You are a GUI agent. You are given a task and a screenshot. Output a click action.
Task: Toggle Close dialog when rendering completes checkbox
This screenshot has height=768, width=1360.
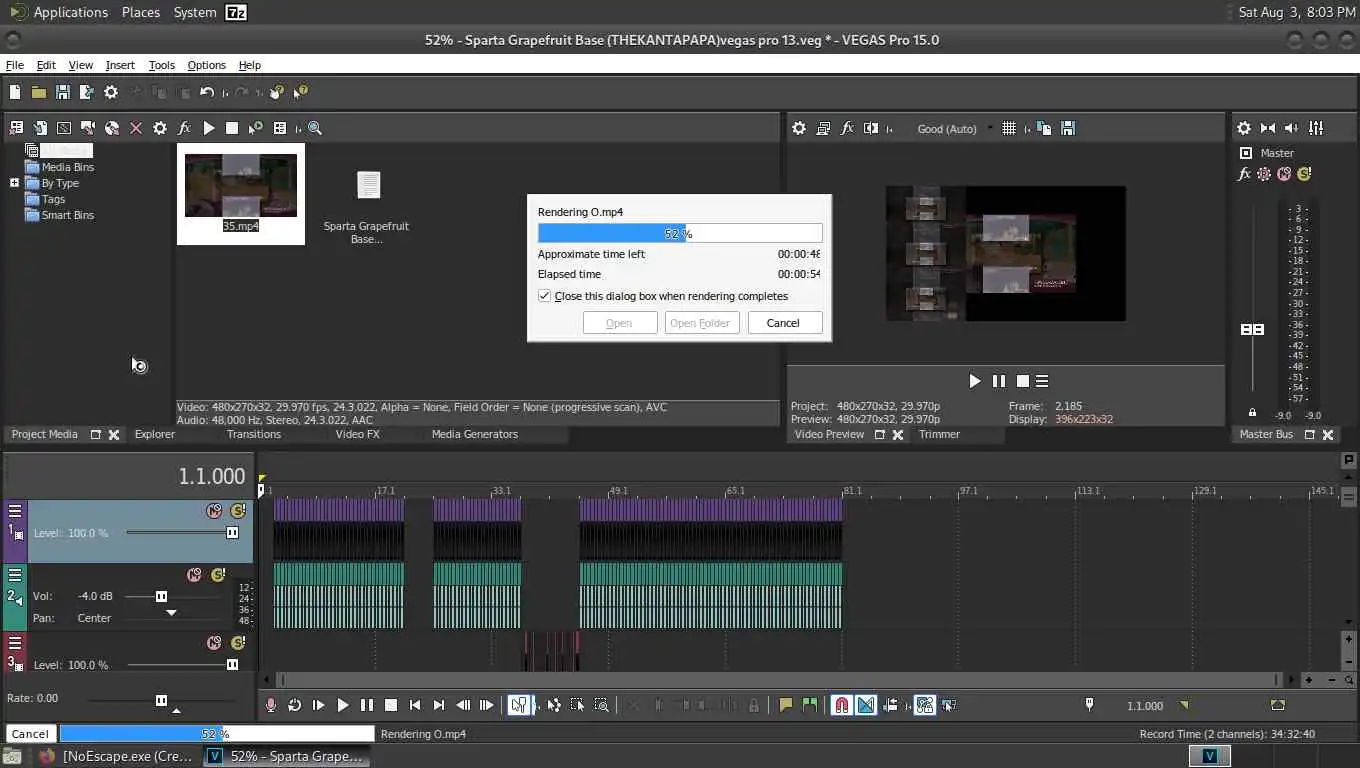pyautogui.click(x=544, y=296)
